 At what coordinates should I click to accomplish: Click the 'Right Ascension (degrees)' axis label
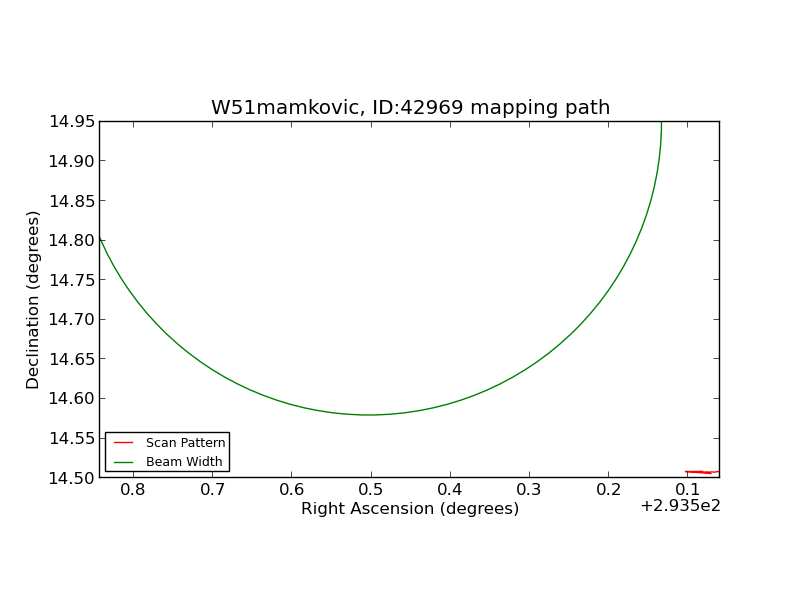click(410, 509)
